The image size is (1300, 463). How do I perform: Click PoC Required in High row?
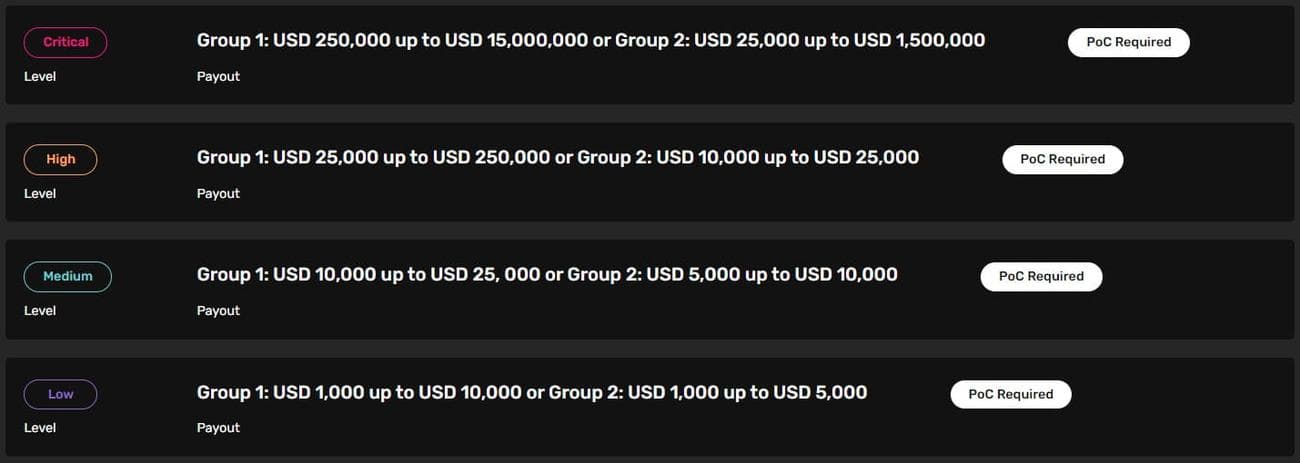1062,159
